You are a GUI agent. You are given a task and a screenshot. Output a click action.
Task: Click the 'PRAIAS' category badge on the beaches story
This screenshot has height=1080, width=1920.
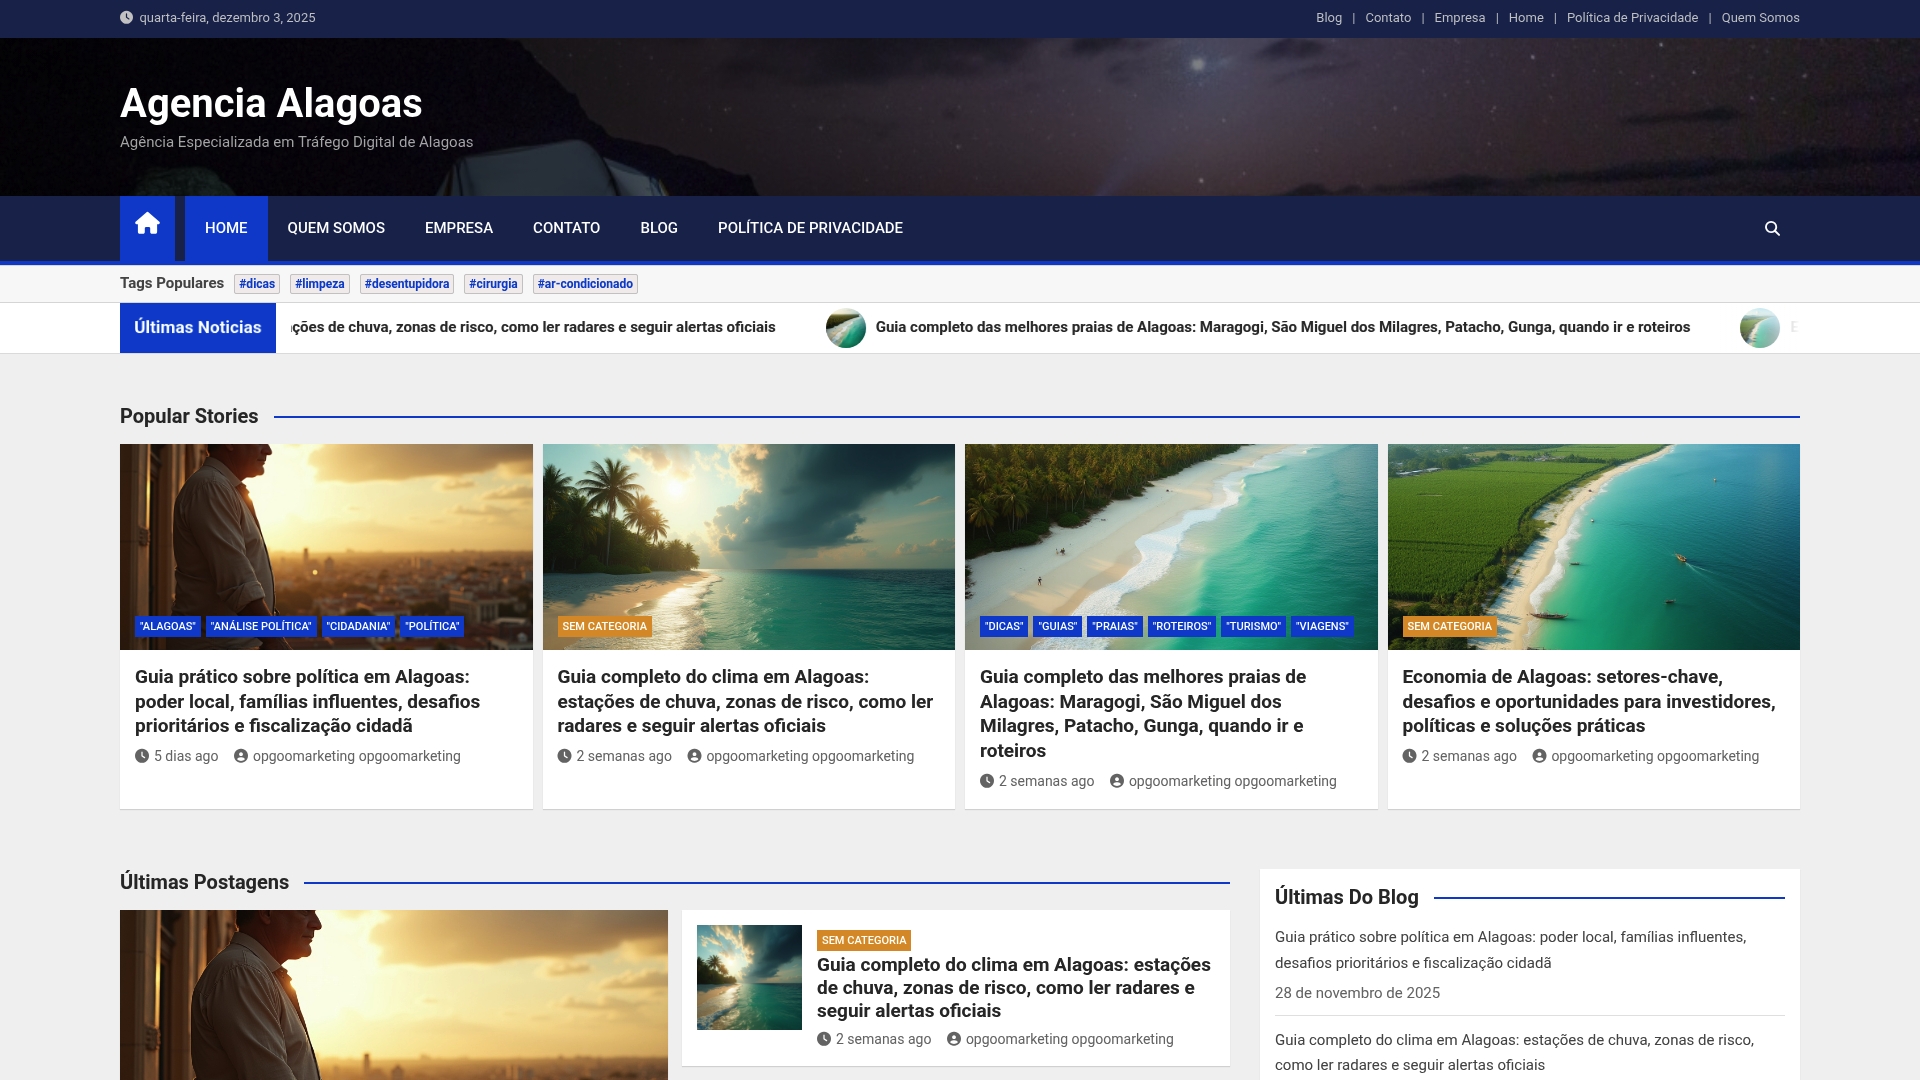[x=1115, y=626]
